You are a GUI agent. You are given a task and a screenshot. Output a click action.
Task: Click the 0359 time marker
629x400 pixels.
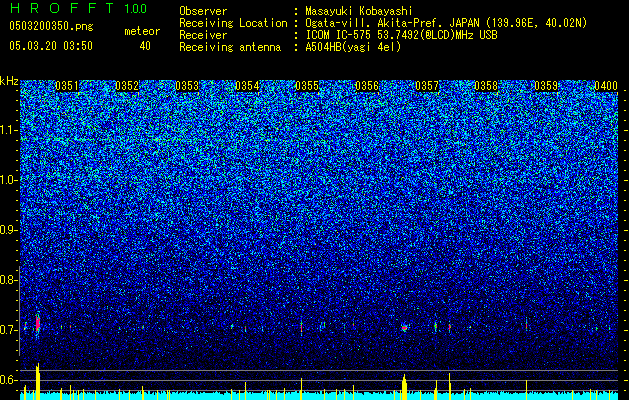[546, 86]
